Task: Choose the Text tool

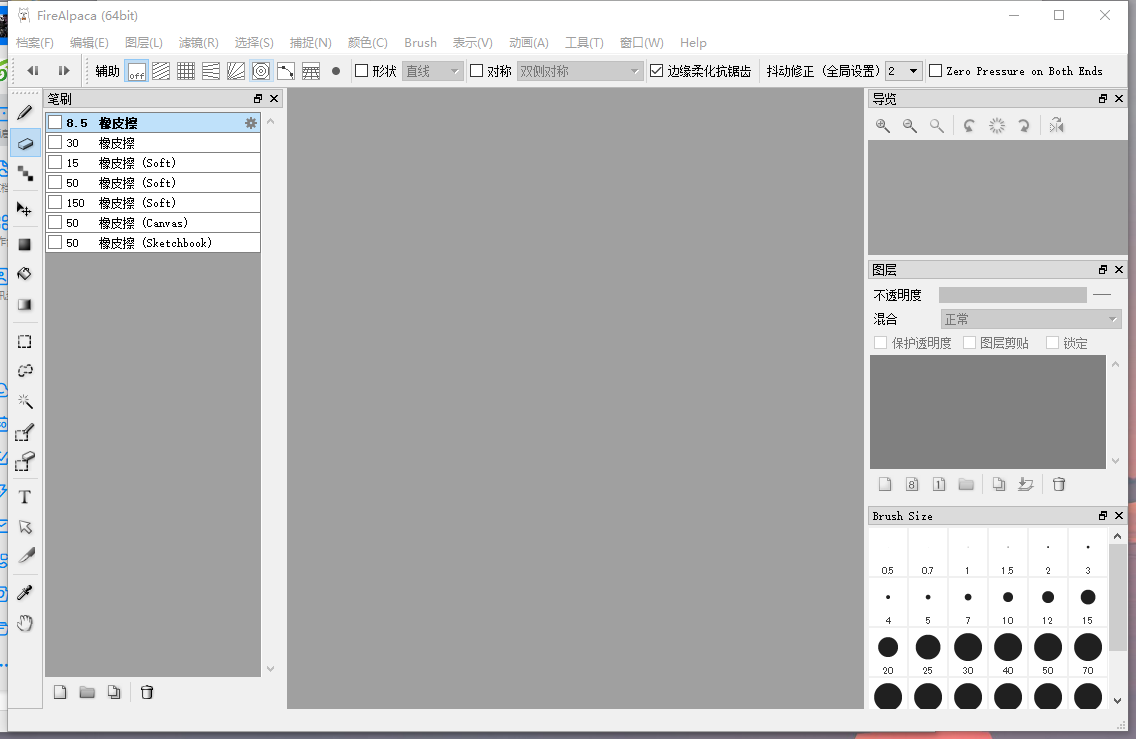Action: coord(24,496)
